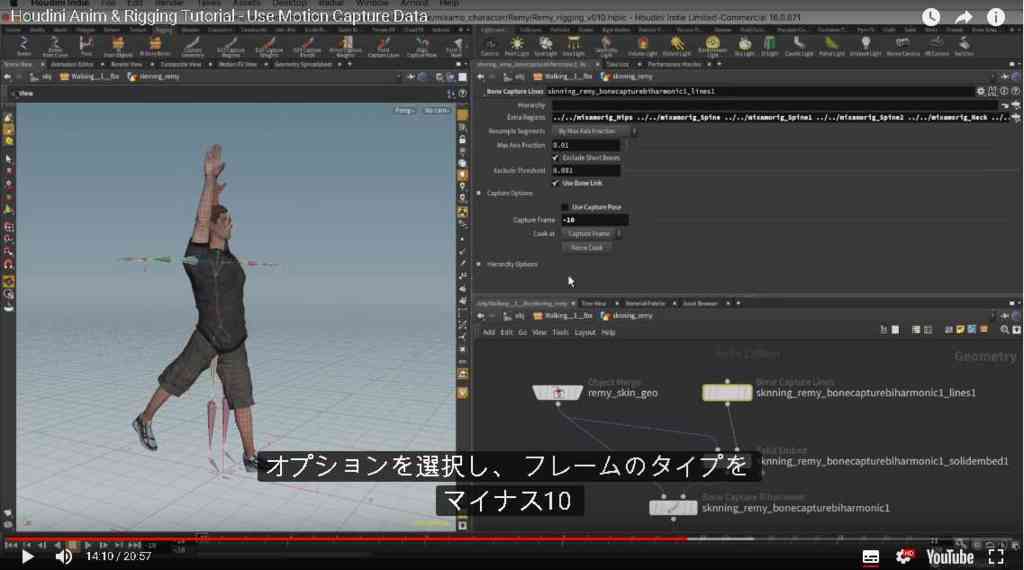Screen dimensions: 1024x570
Task: Click the red YouTube progress bar
Action: (344, 539)
